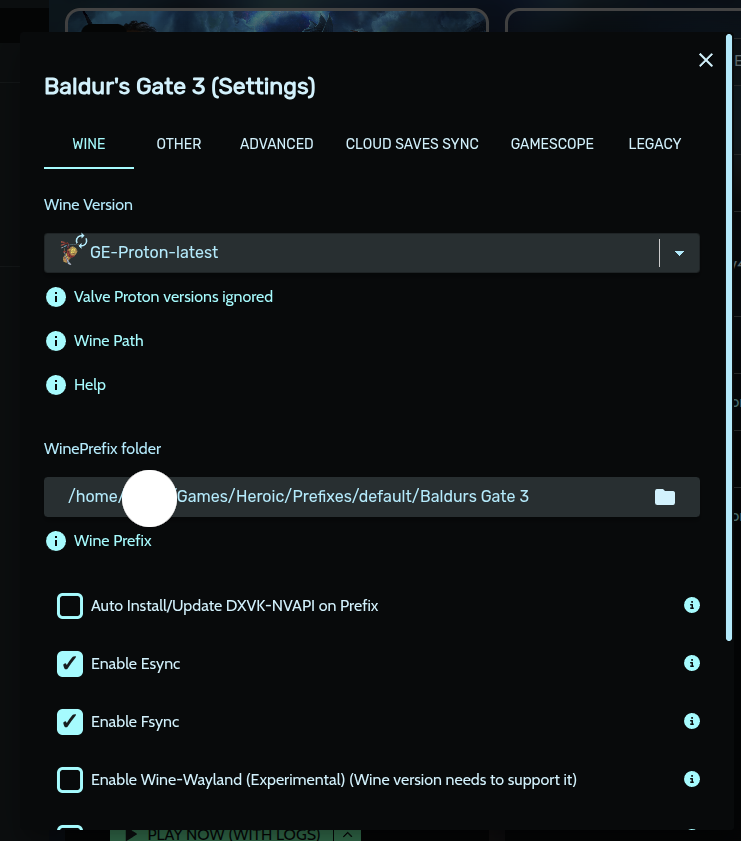Open the Wine Version dropdown arrow
Image resolution: width=741 pixels, height=841 pixels.
[680, 253]
